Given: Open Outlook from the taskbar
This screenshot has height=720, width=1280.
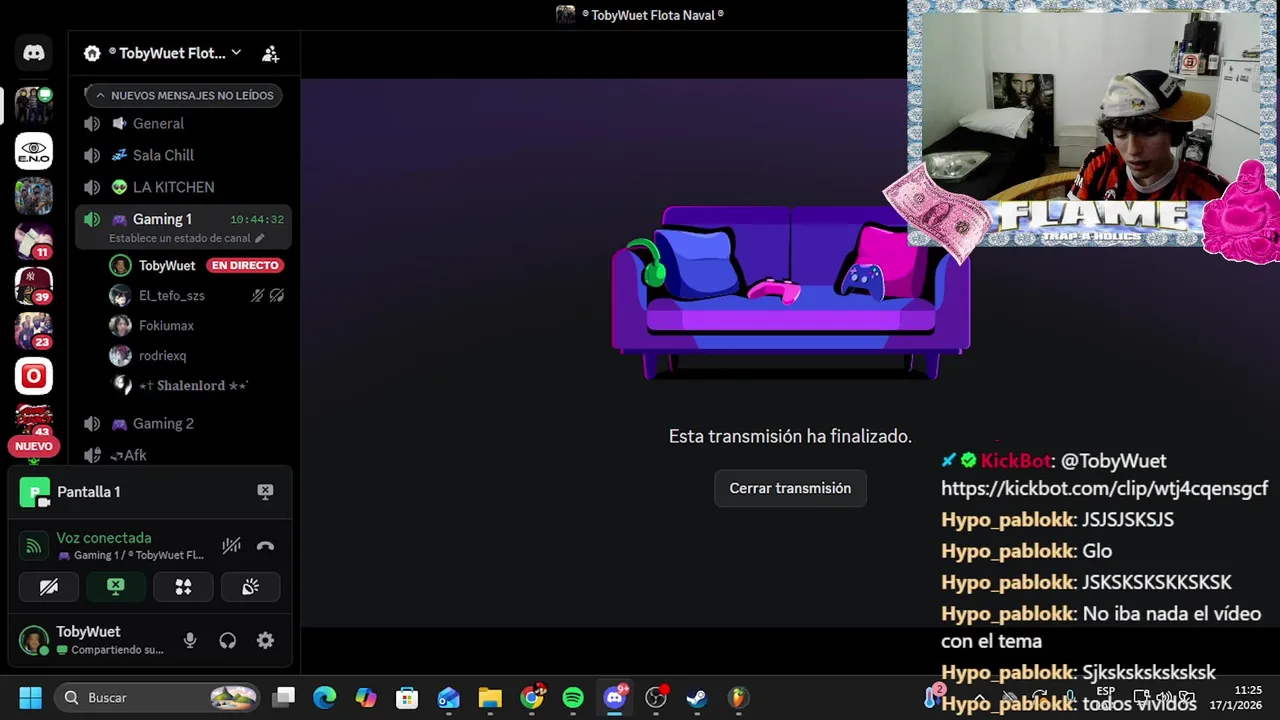Looking at the screenshot, I should [448, 697].
